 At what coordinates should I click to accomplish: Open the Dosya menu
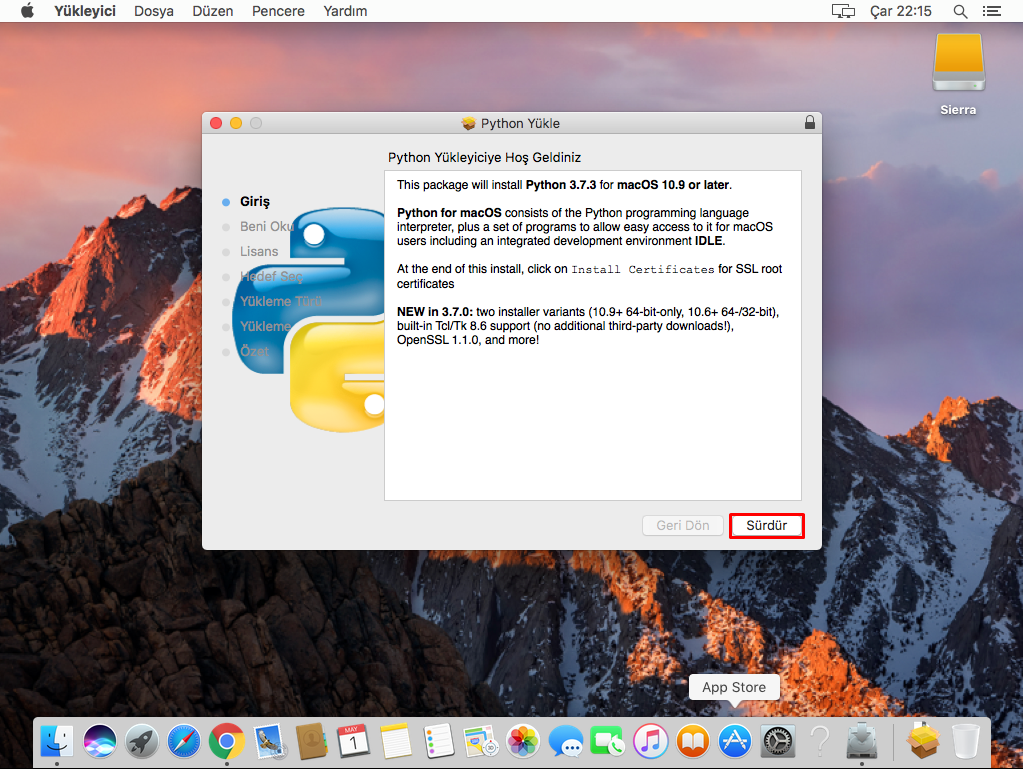tap(153, 11)
